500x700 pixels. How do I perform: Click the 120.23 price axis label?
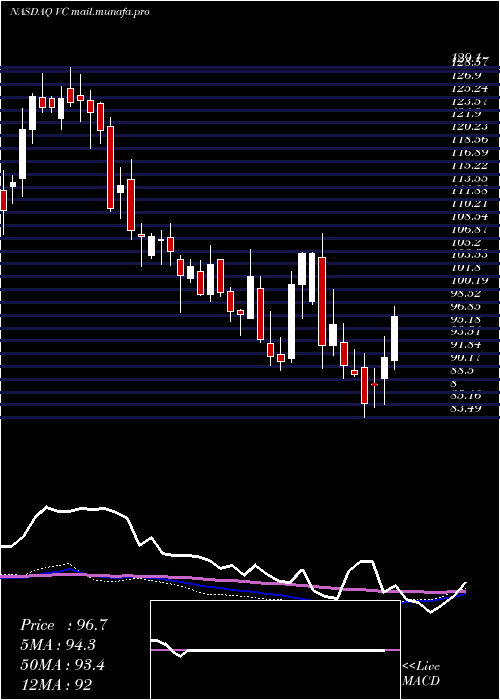pyautogui.click(x=470, y=127)
